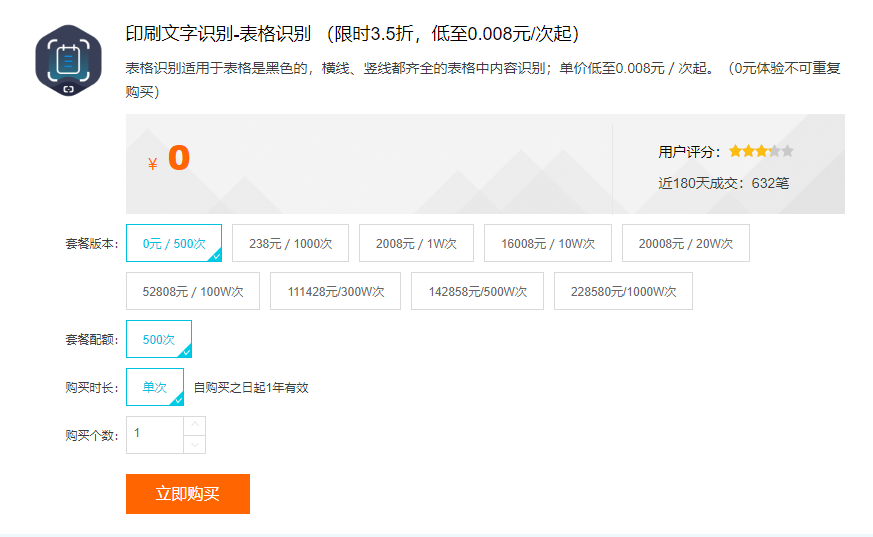Decrease purchase quantity with down arrow

tap(194, 444)
